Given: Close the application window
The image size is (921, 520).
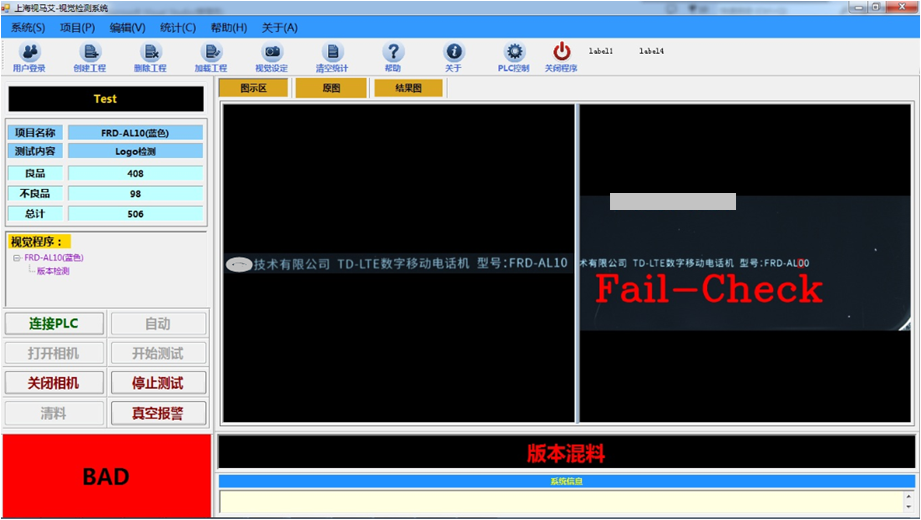Looking at the screenshot, I should click(x=902, y=7).
